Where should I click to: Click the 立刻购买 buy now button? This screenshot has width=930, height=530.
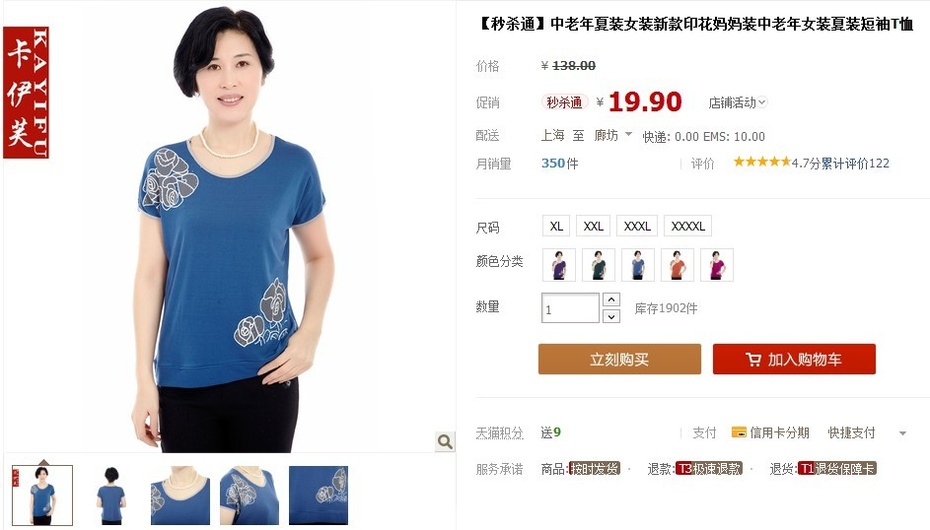(620, 359)
